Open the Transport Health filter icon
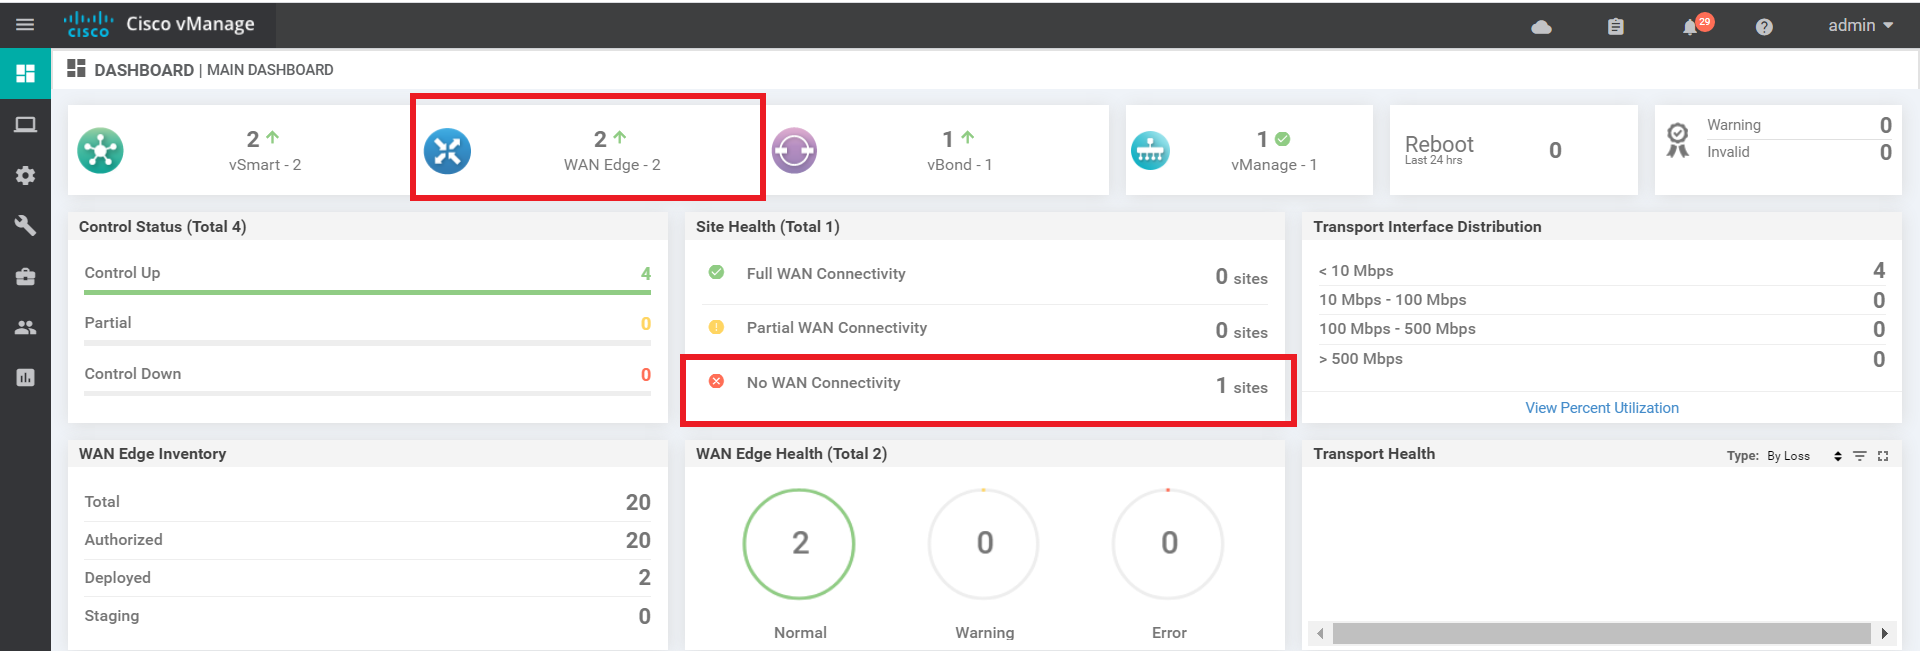 point(1860,456)
